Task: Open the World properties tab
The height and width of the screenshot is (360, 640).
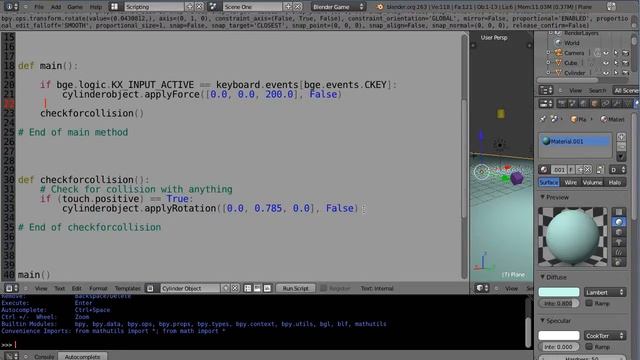Action: 584,104
